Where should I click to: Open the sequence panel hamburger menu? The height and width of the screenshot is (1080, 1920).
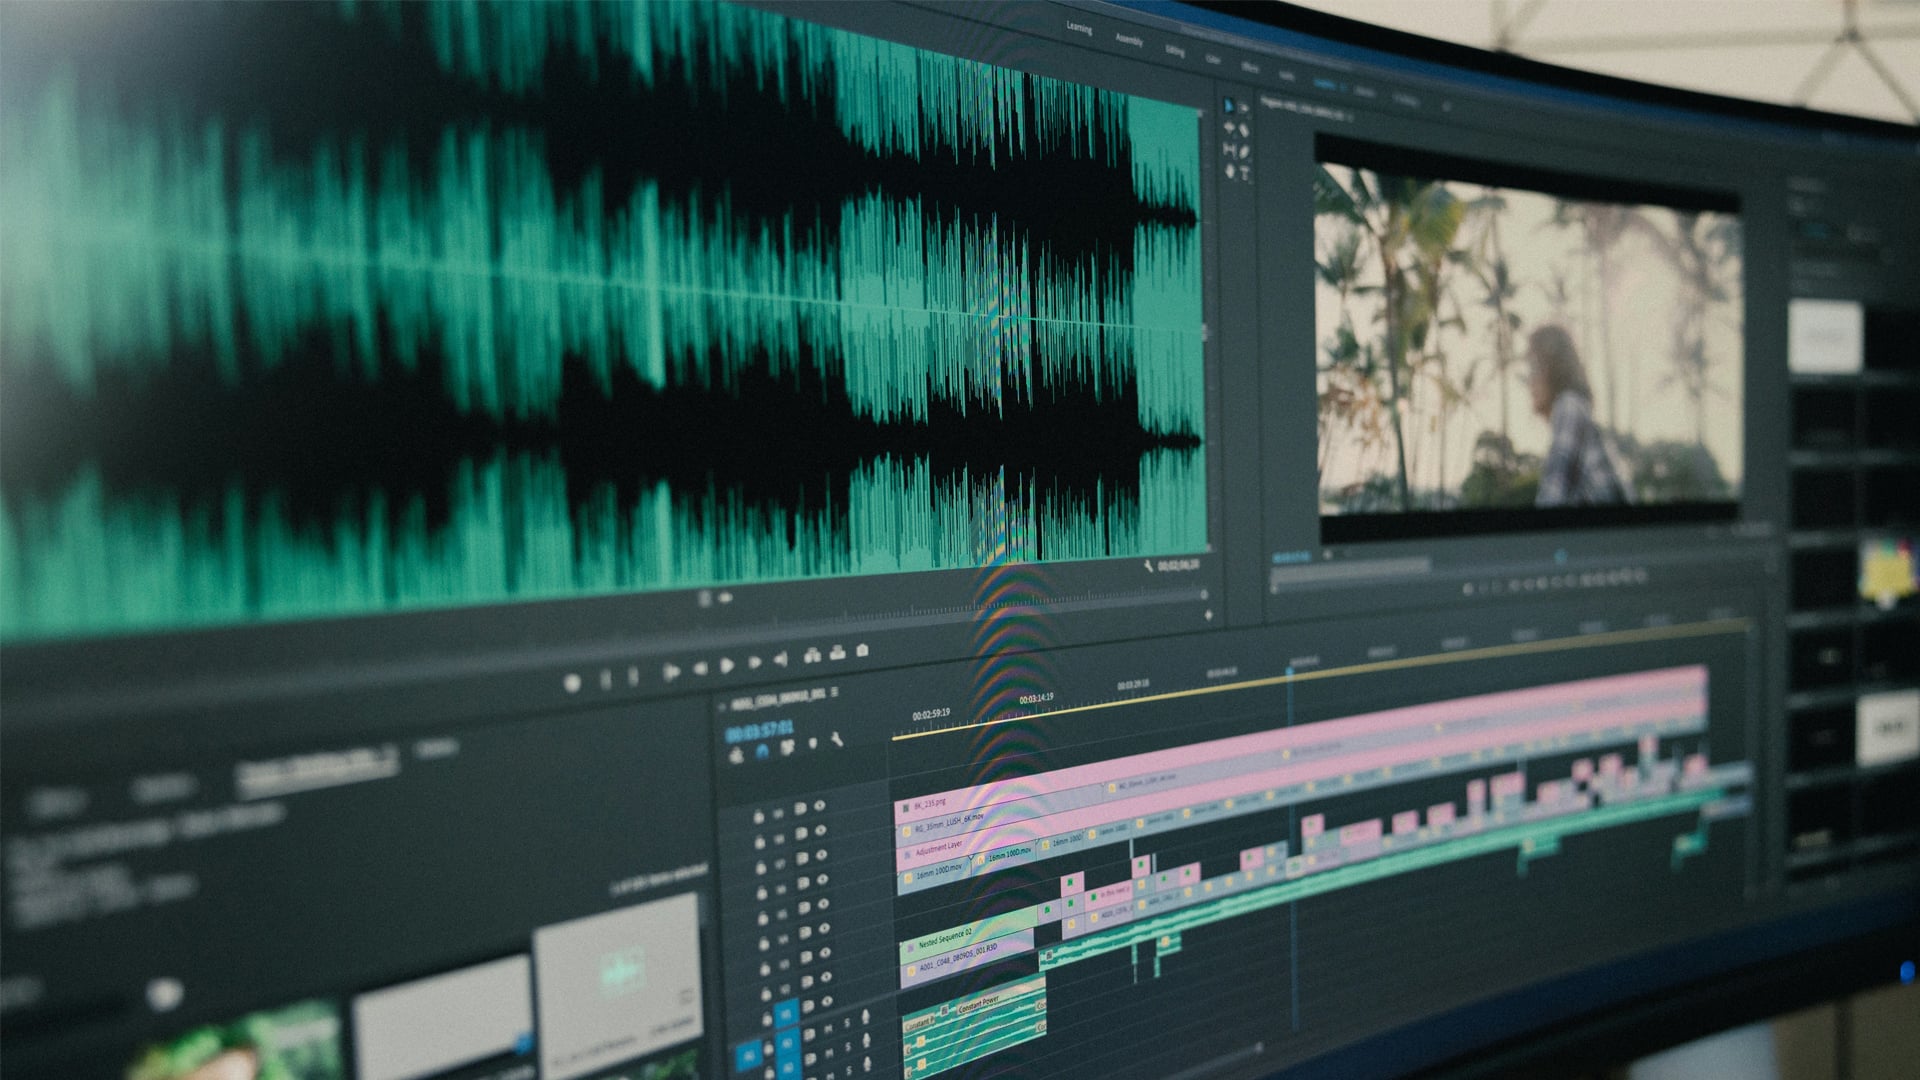click(834, 692)
